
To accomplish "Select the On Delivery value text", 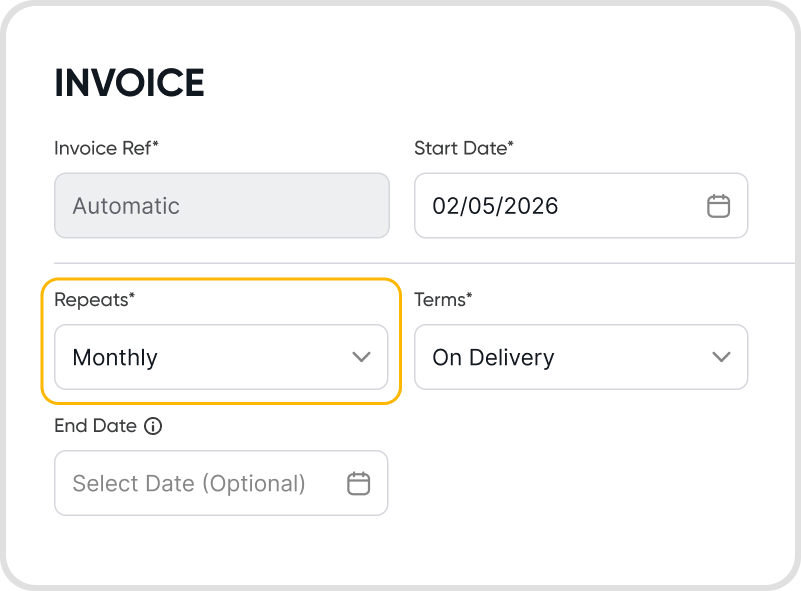I will pos(493,357).
